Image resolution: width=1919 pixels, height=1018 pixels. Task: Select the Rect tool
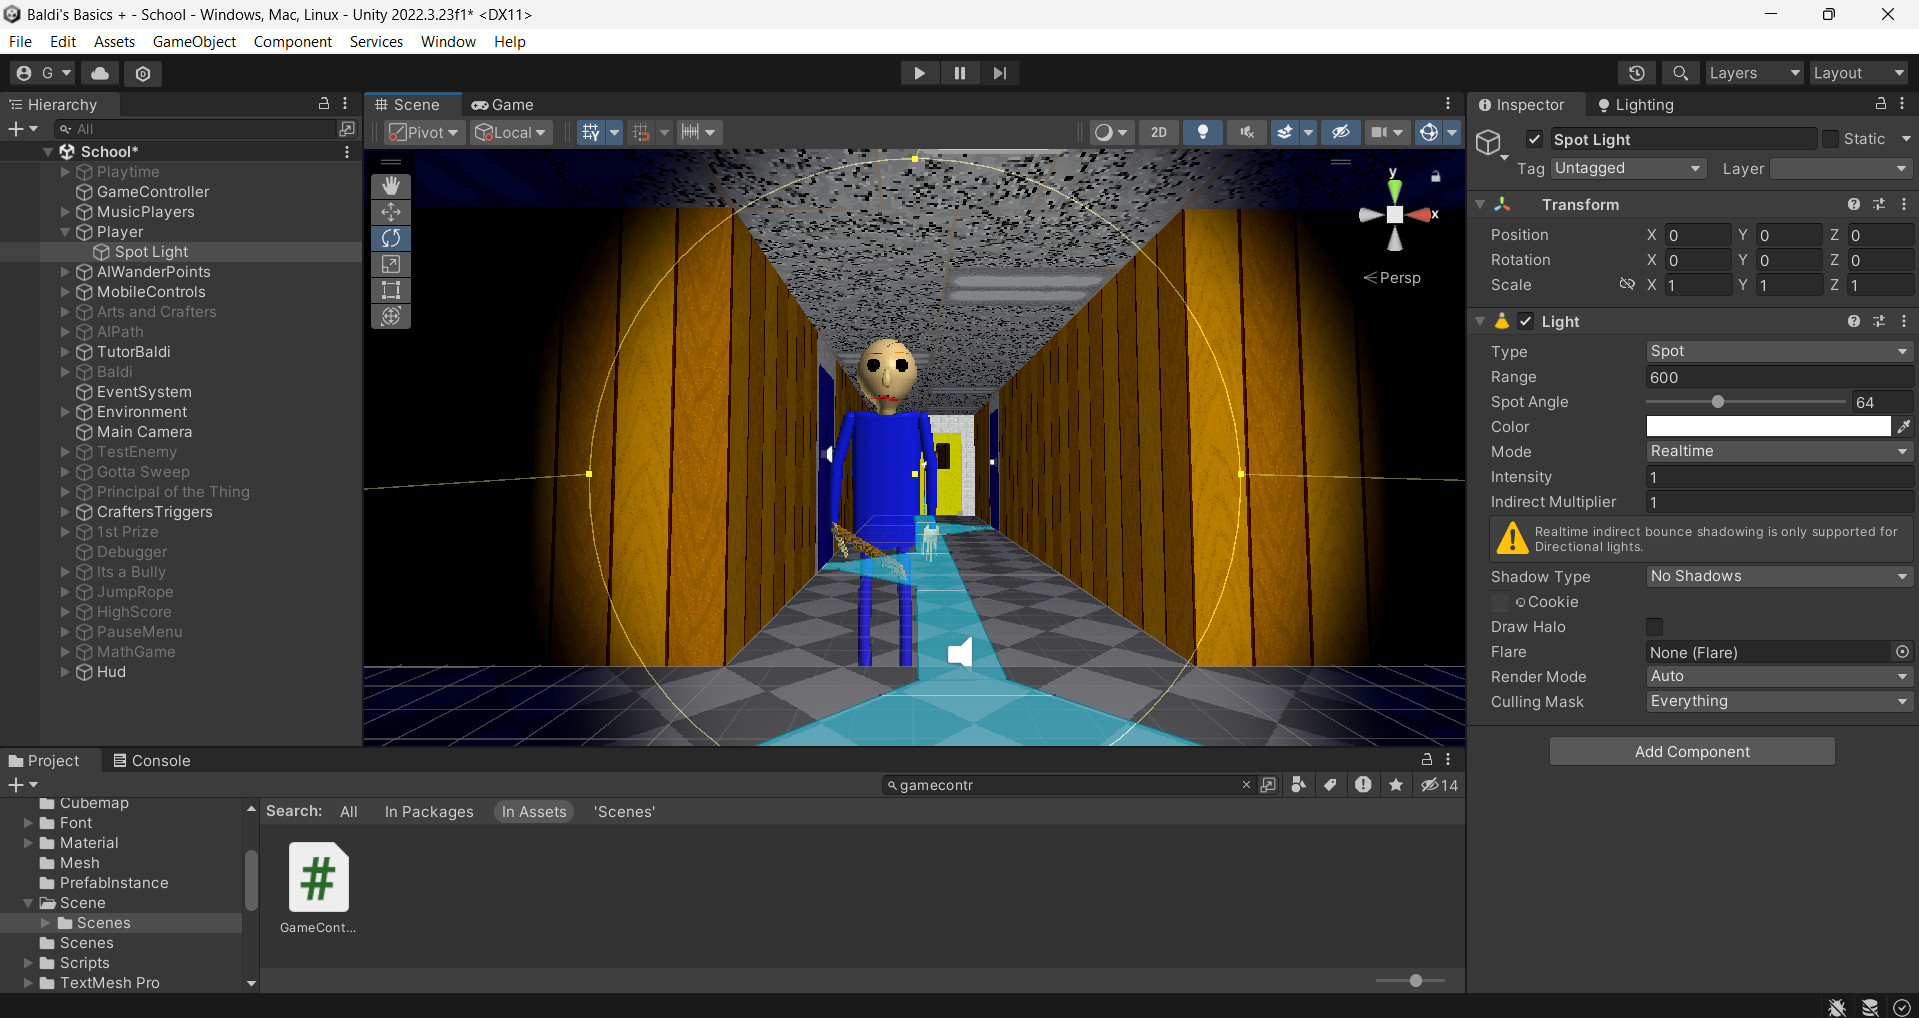point(391,290)
